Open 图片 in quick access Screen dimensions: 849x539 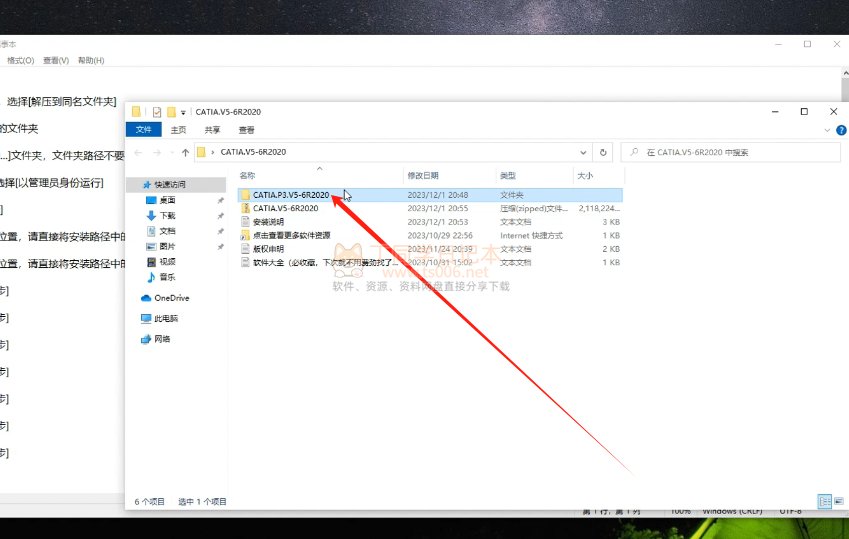(167, 246)
